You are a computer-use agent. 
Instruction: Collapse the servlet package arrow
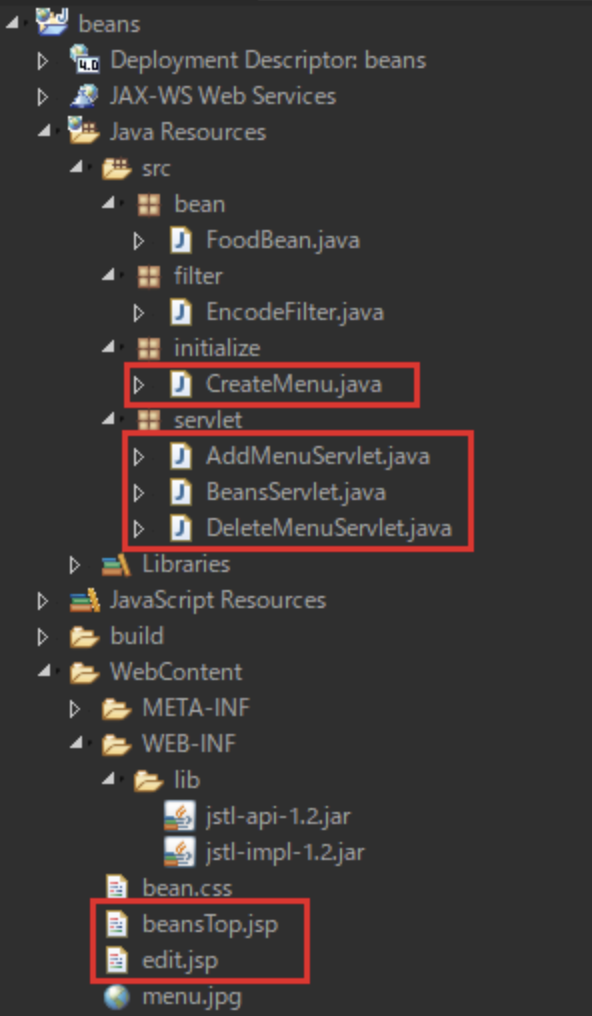tap(109, 419)
